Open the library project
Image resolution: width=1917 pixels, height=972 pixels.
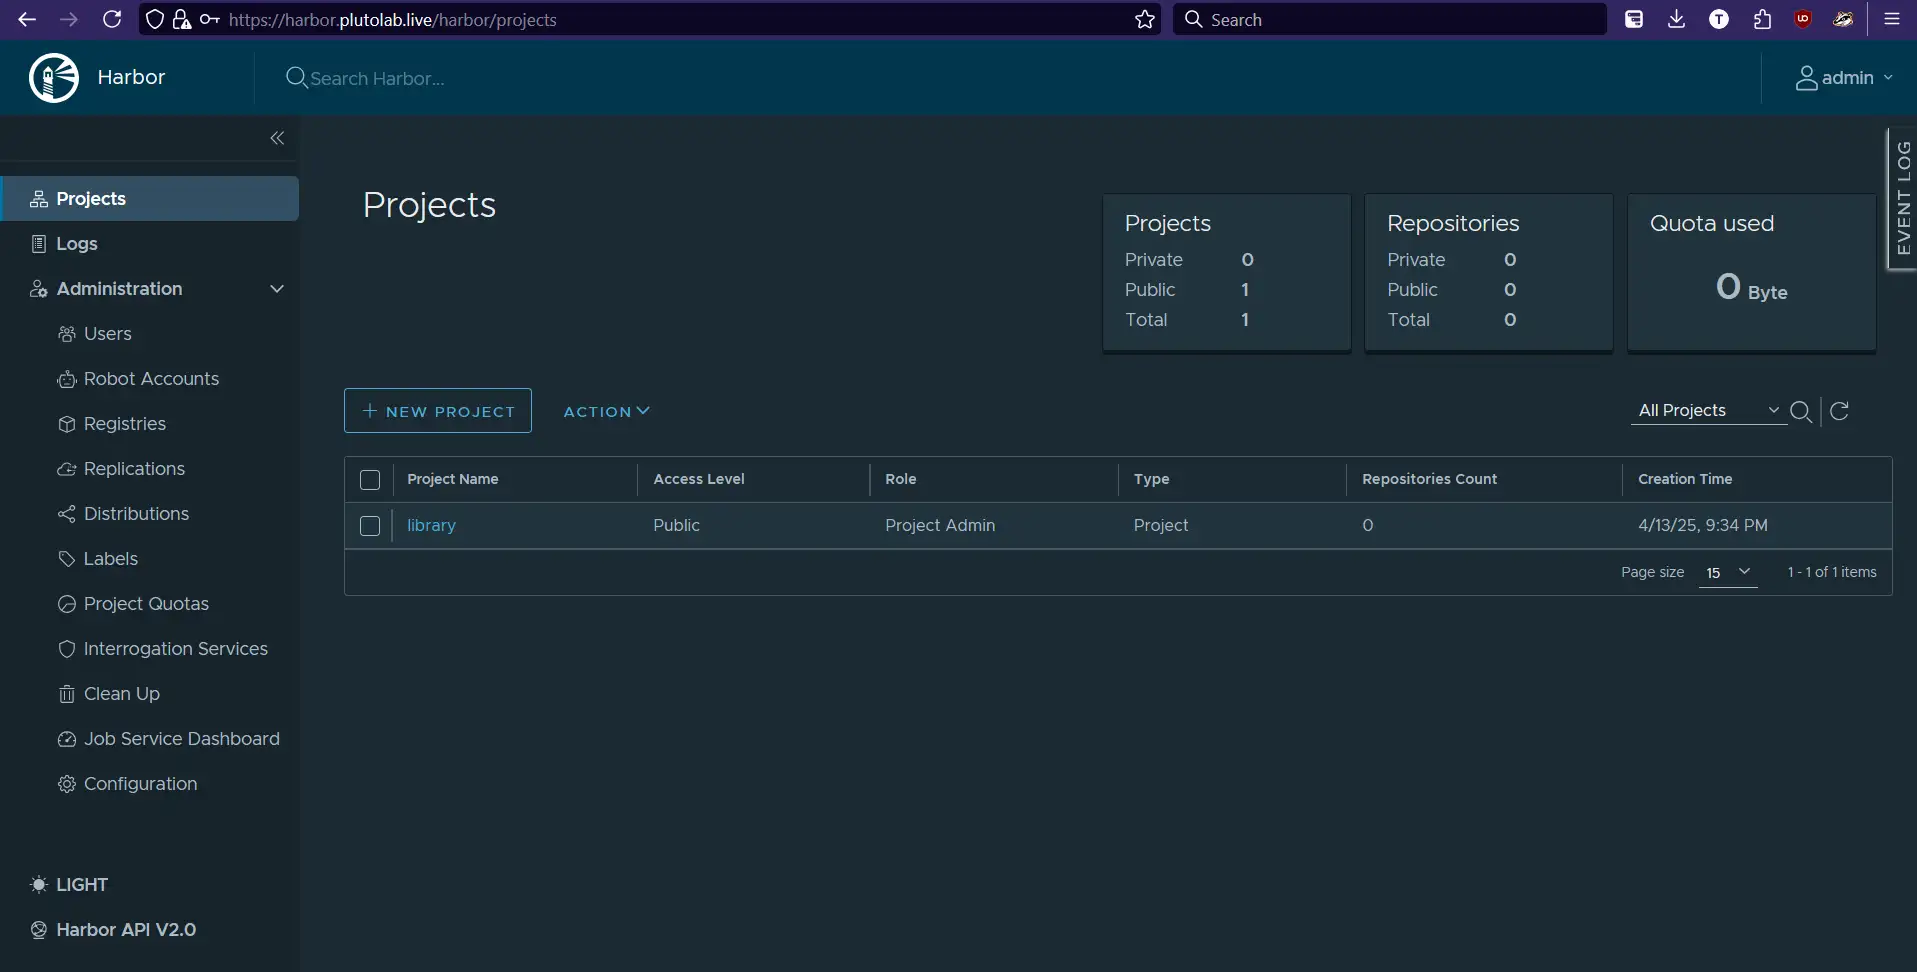click(x=431, y=525)
